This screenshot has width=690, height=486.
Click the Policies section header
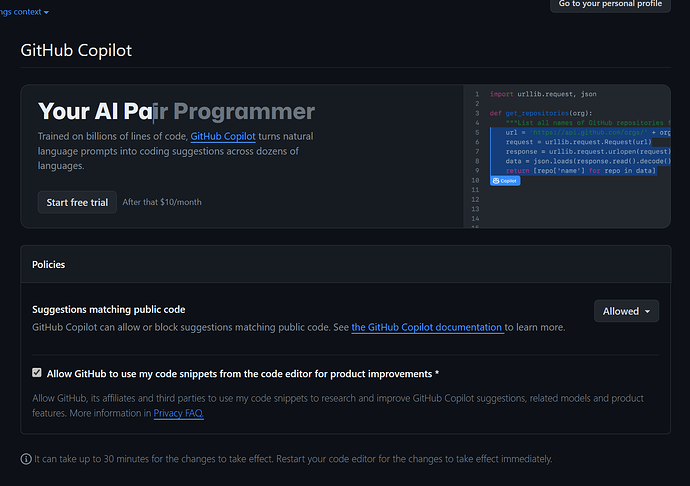tap(48, 265)
